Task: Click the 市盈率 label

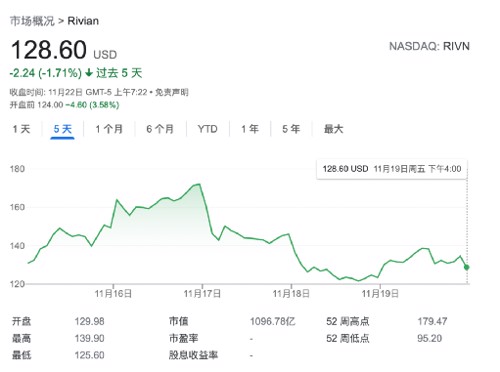Action: point(183,338)
